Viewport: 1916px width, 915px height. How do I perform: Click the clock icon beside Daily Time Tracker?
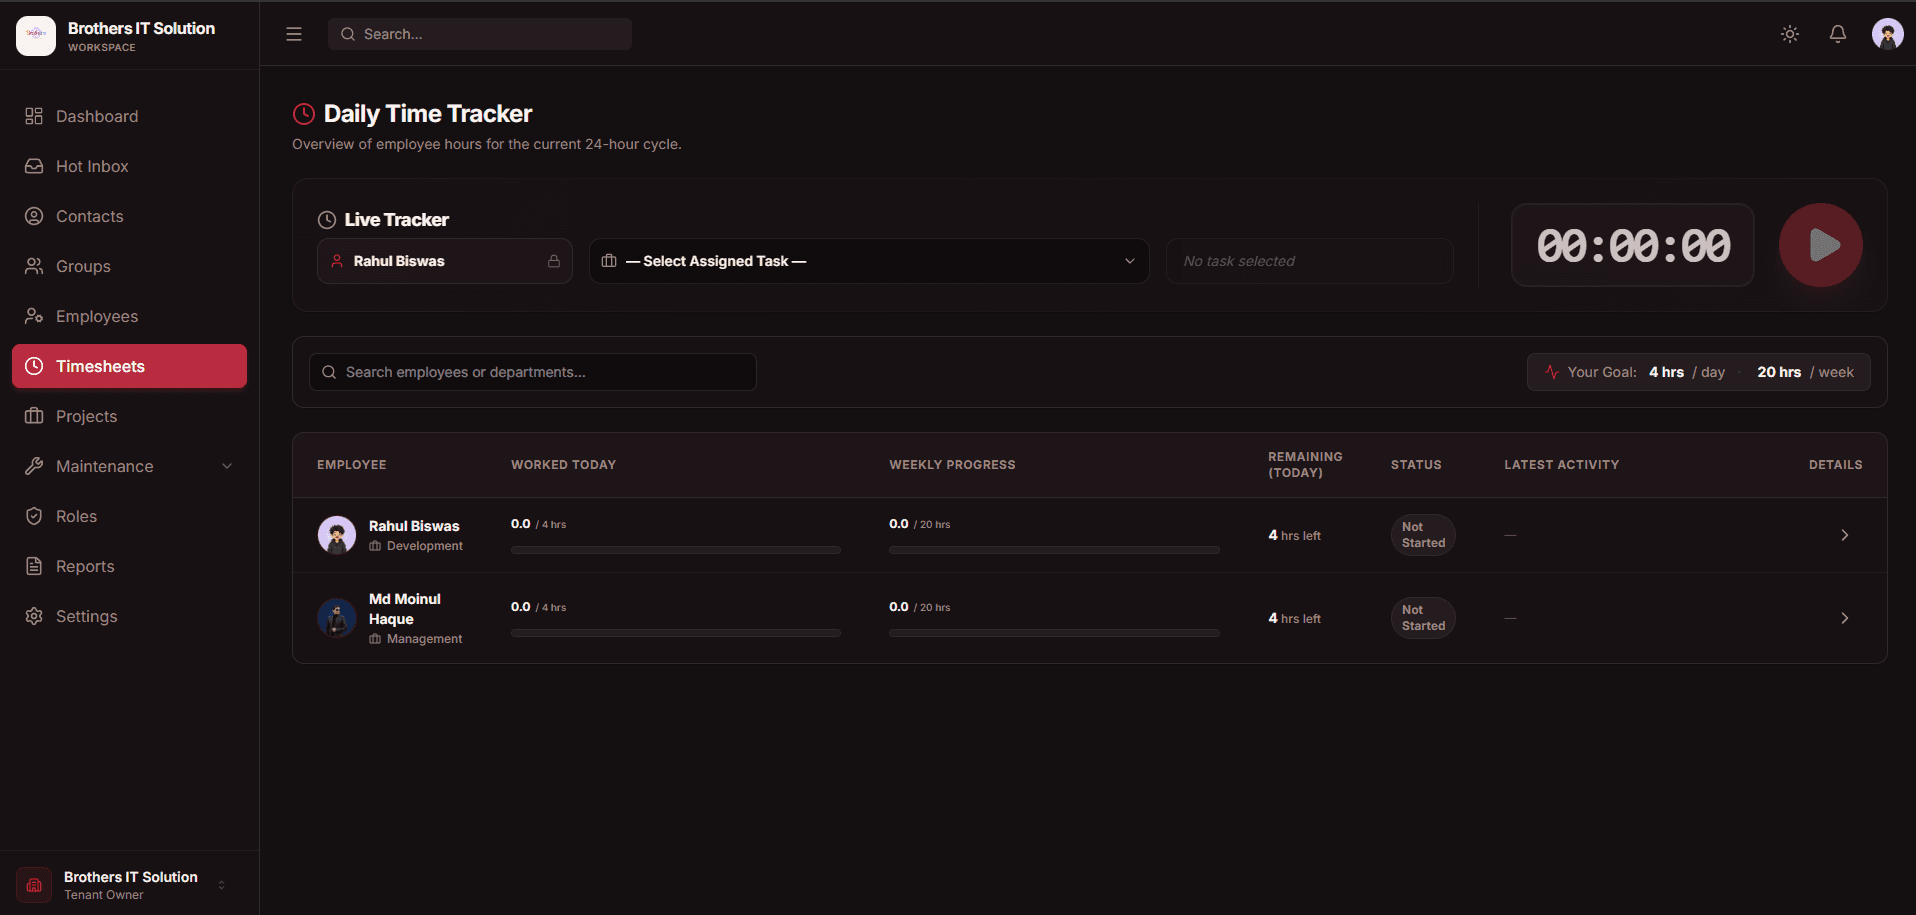pyautogui.click(x=304, y=114)
